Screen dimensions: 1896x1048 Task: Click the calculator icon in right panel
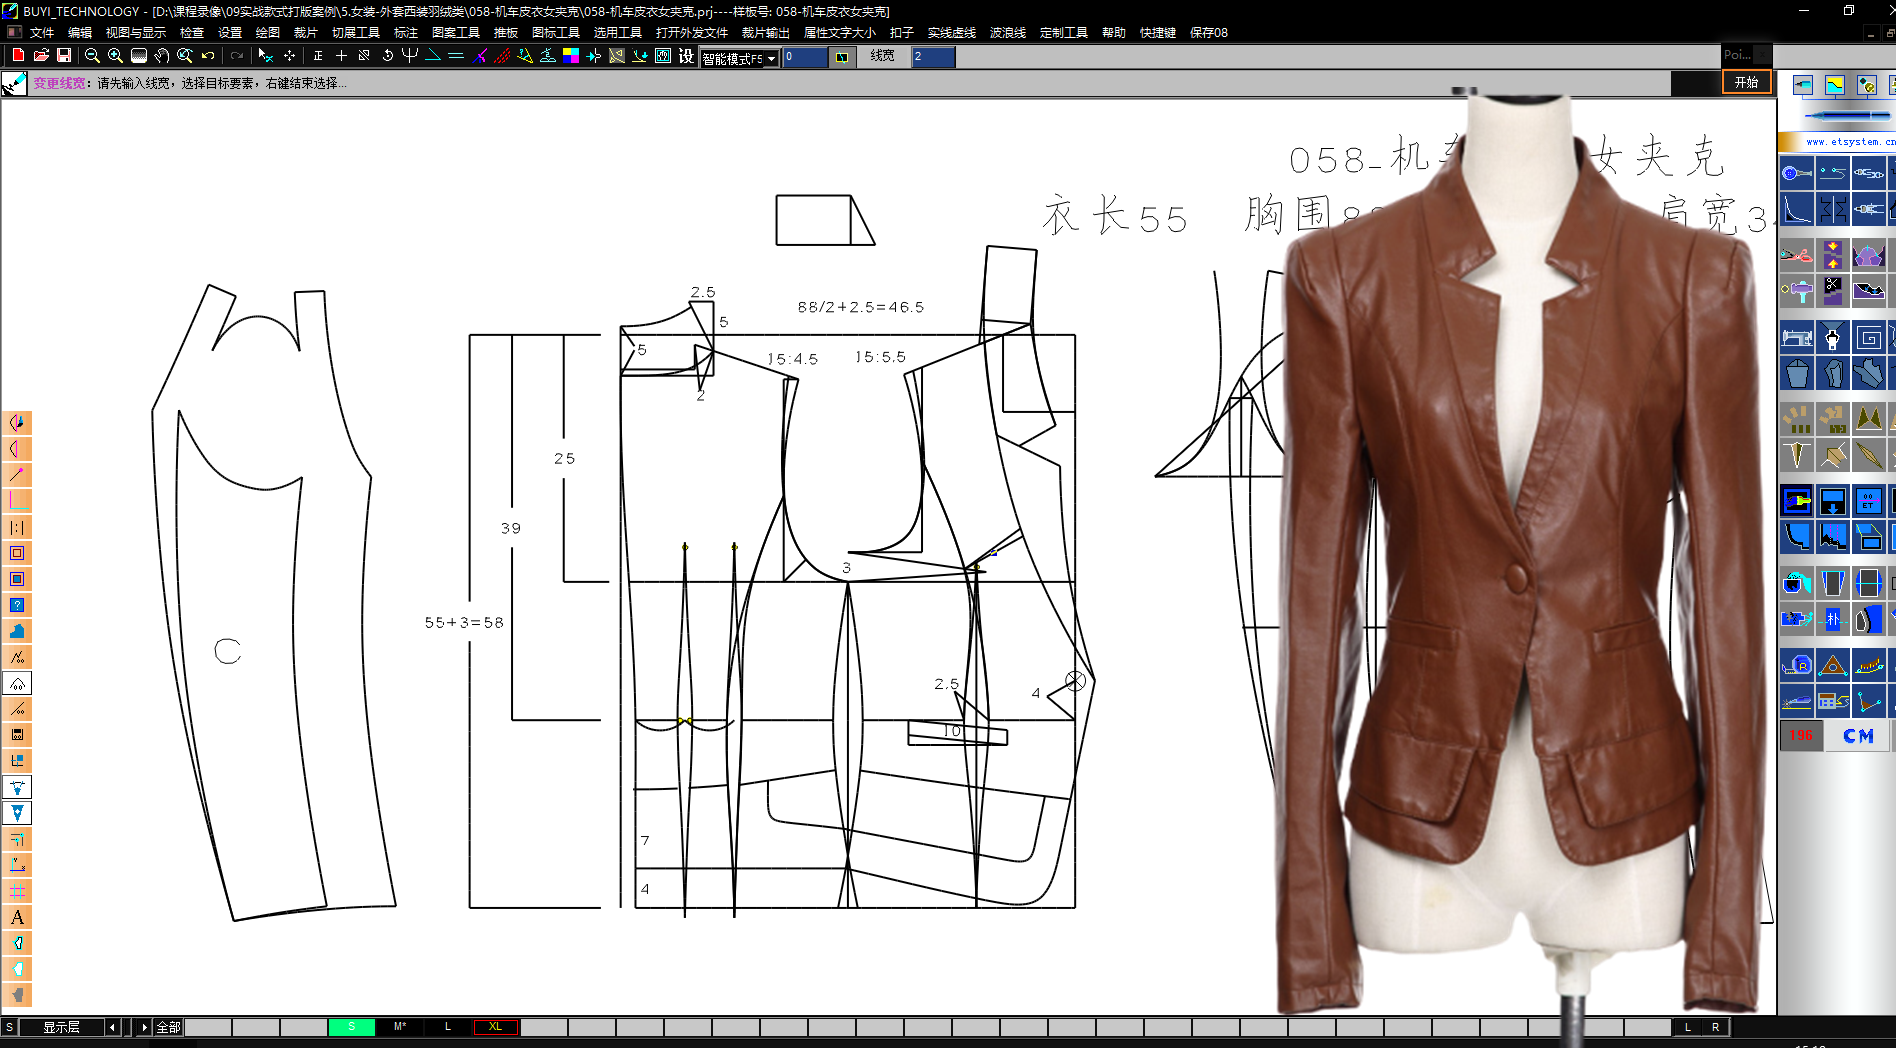pos(1832,701)
